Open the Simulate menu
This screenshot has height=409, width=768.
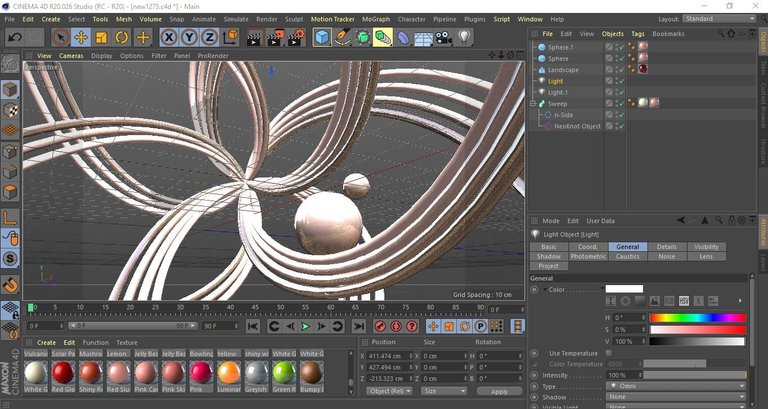click(236, 19)
